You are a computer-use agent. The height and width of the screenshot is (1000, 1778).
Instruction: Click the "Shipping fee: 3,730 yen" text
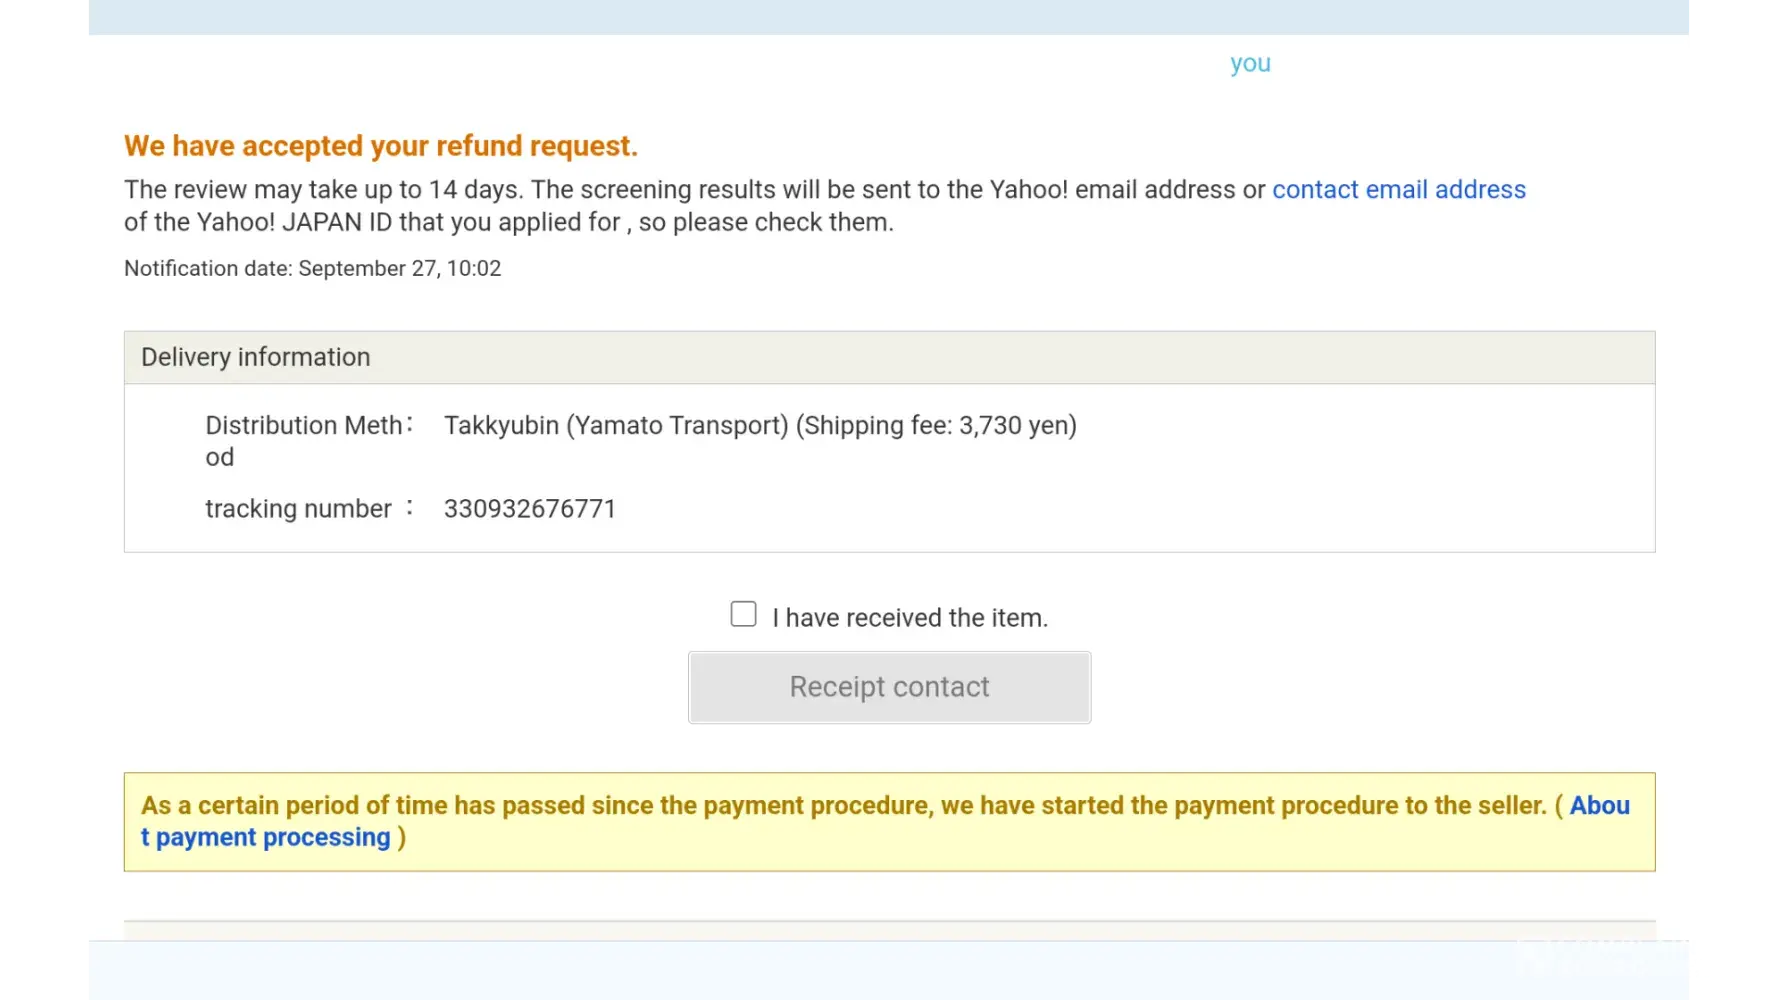936,426
